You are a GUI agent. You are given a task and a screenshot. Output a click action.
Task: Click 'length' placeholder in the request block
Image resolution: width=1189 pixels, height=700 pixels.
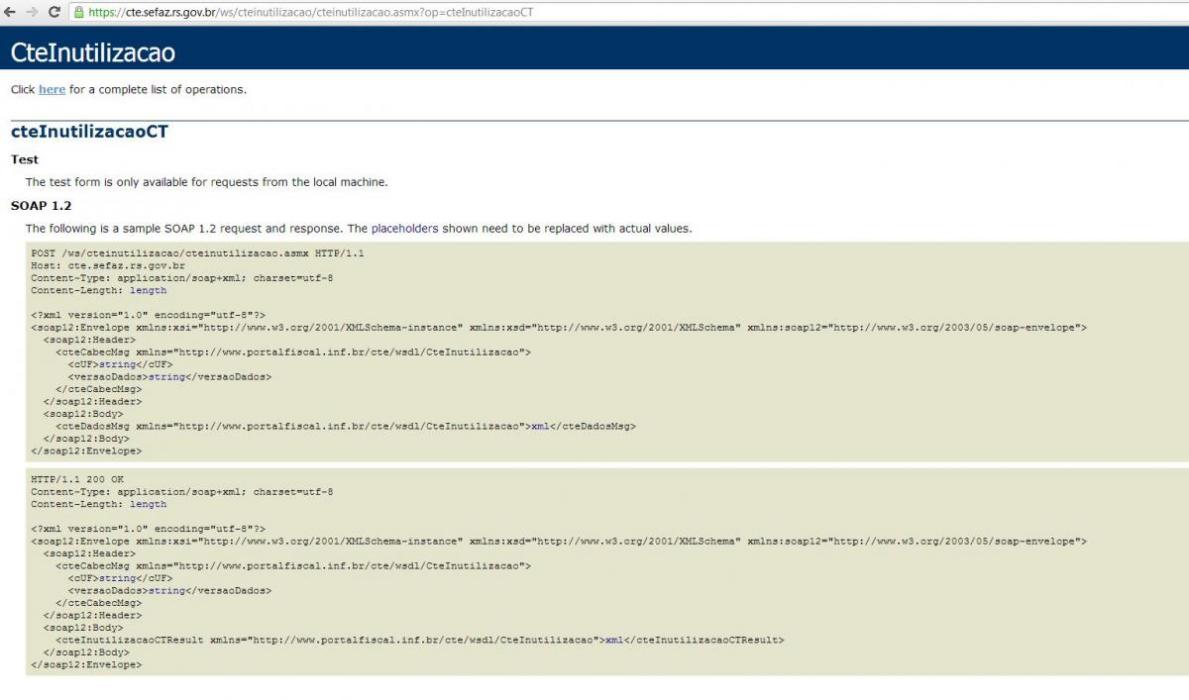pyautogui.click(x=148, y=290)
